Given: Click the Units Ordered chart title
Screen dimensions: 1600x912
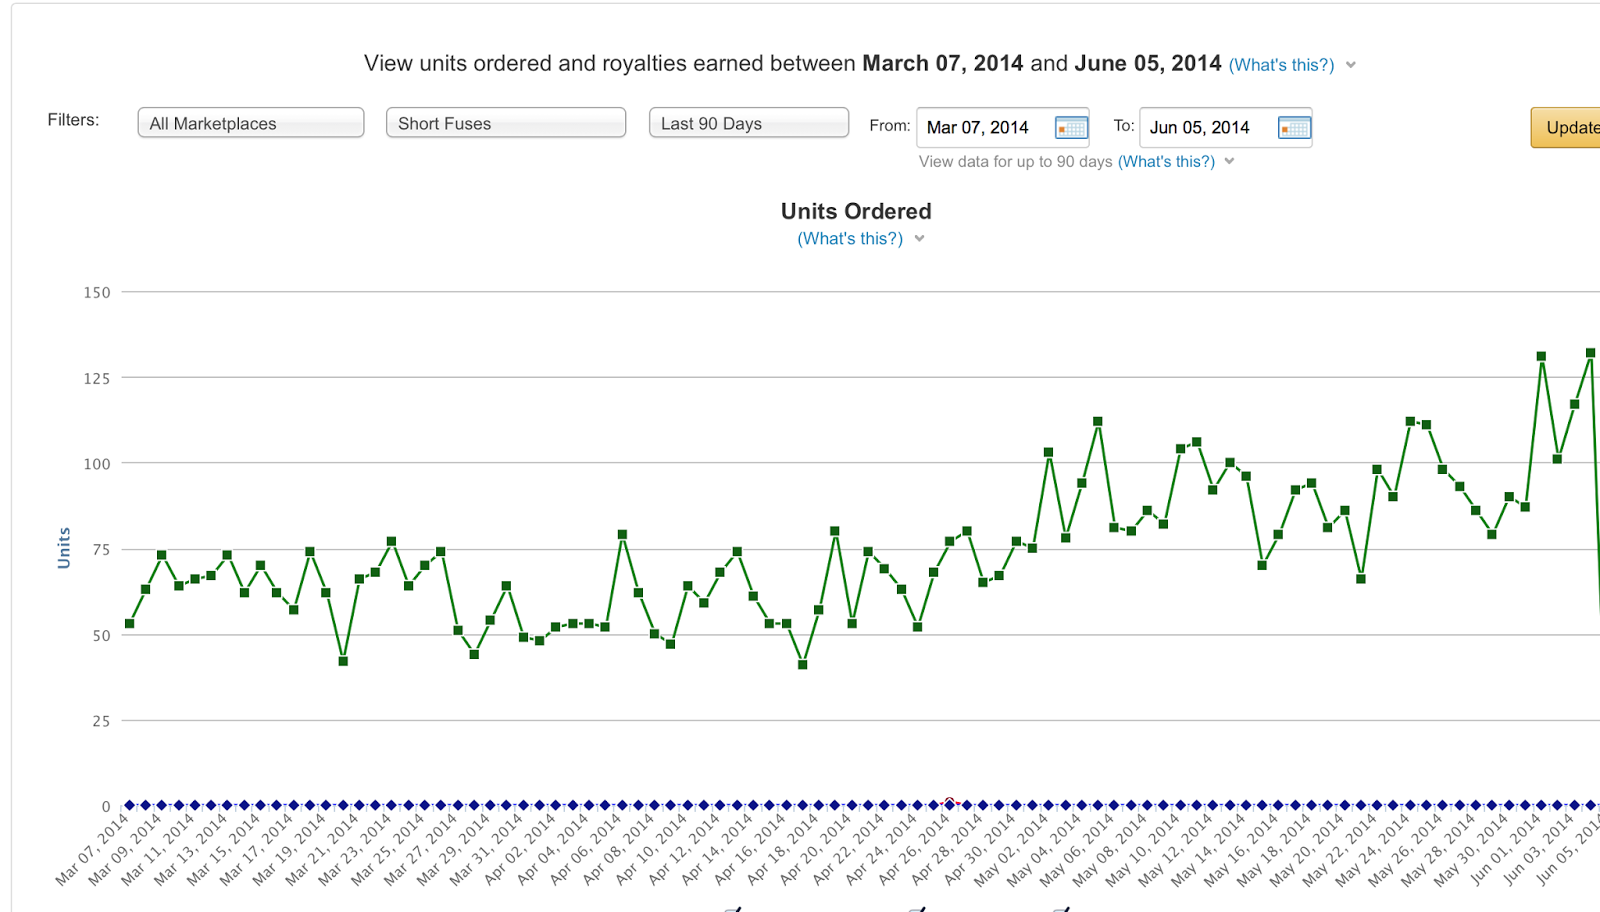Looking at the screenshot, I should click(x=856, y=211).
